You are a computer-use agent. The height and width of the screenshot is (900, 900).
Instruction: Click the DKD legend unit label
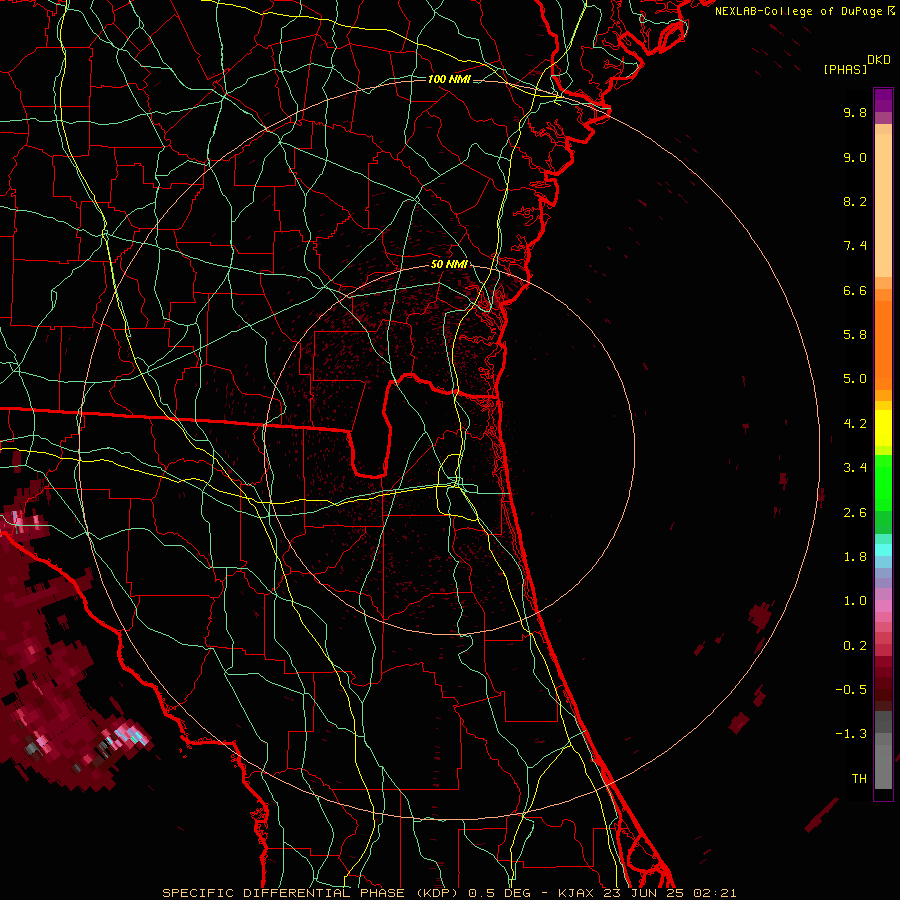pos(879,60)
